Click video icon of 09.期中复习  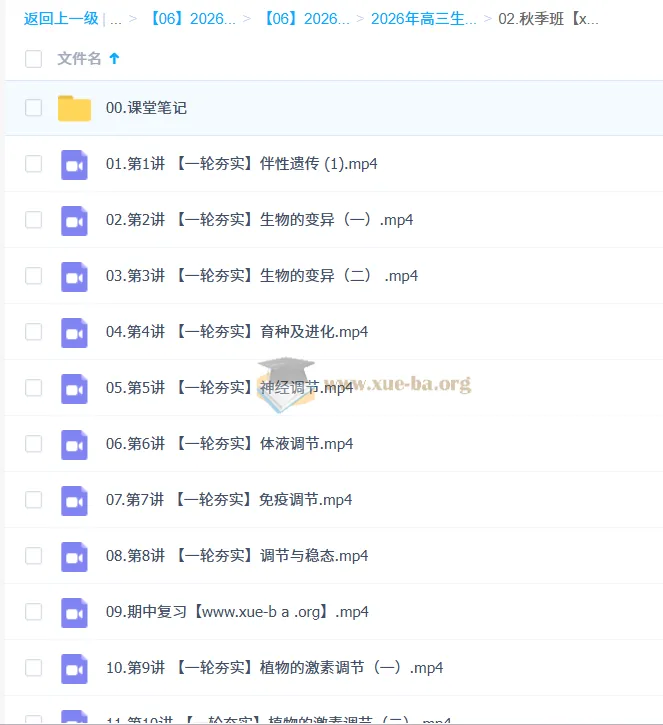[x=74, y=612]
